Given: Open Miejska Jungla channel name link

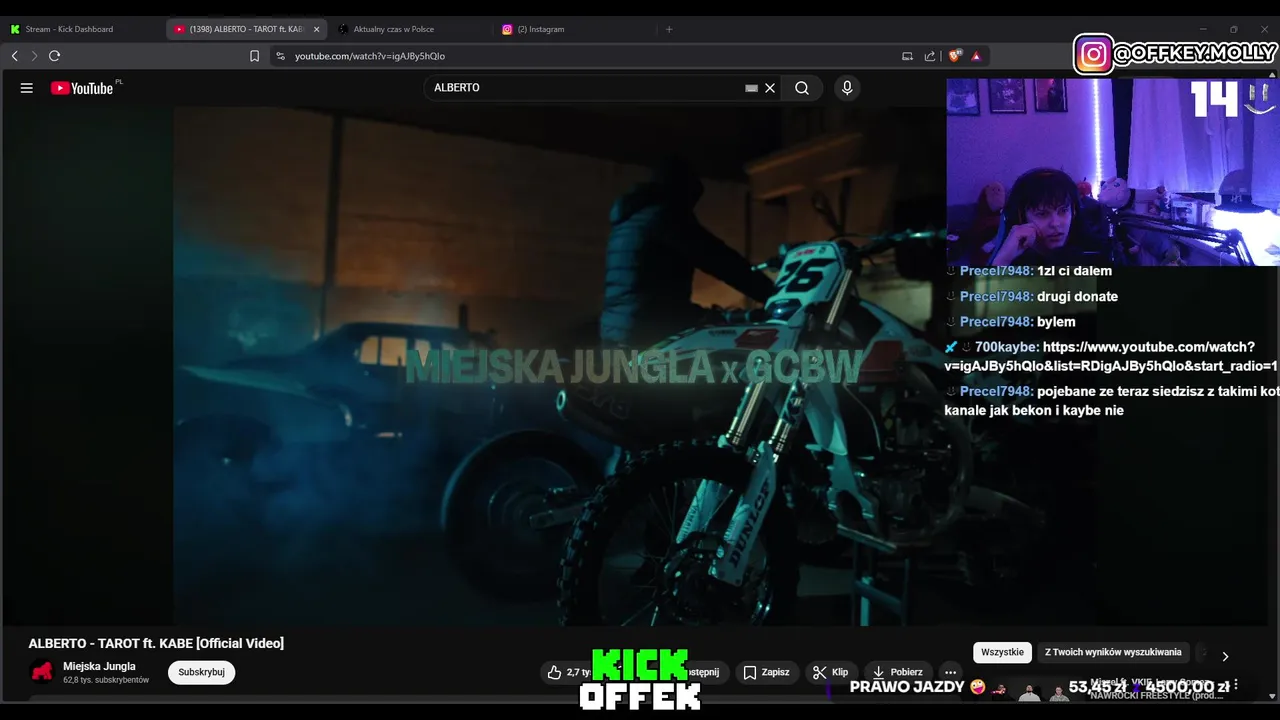Looking at the screenshot, I should click(x=99, y=666).
